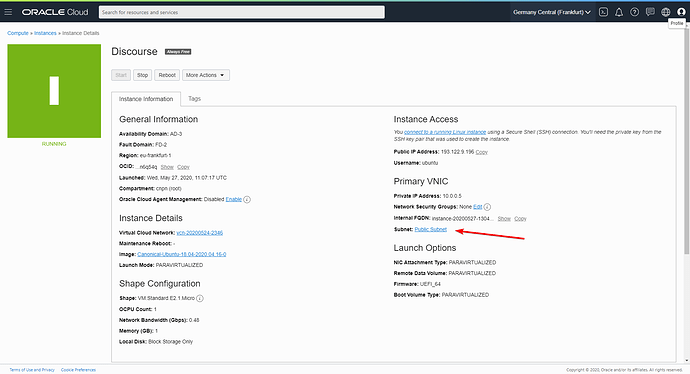Open the Public Subnet link
This screenshot has height=374, width=690.
tap(430, 230)
